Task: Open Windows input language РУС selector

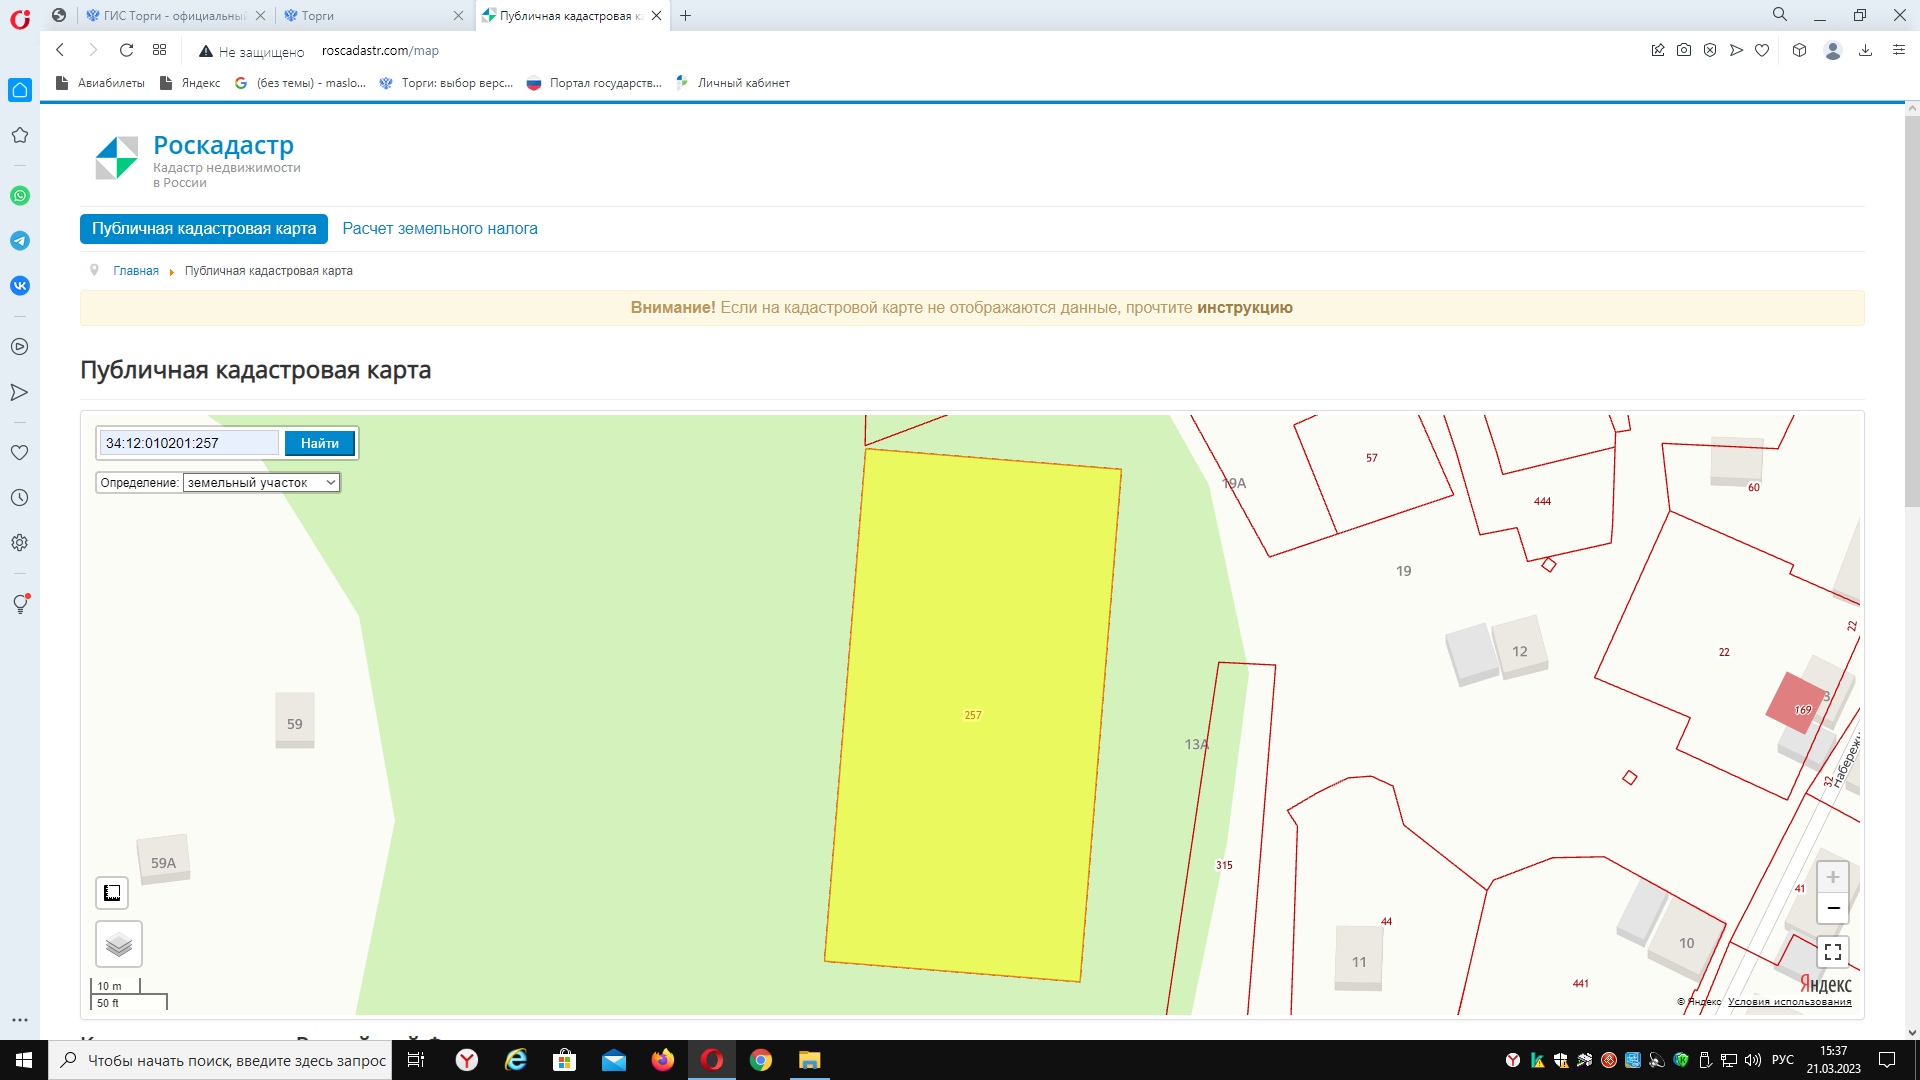Action: tap(1783, 1060)
